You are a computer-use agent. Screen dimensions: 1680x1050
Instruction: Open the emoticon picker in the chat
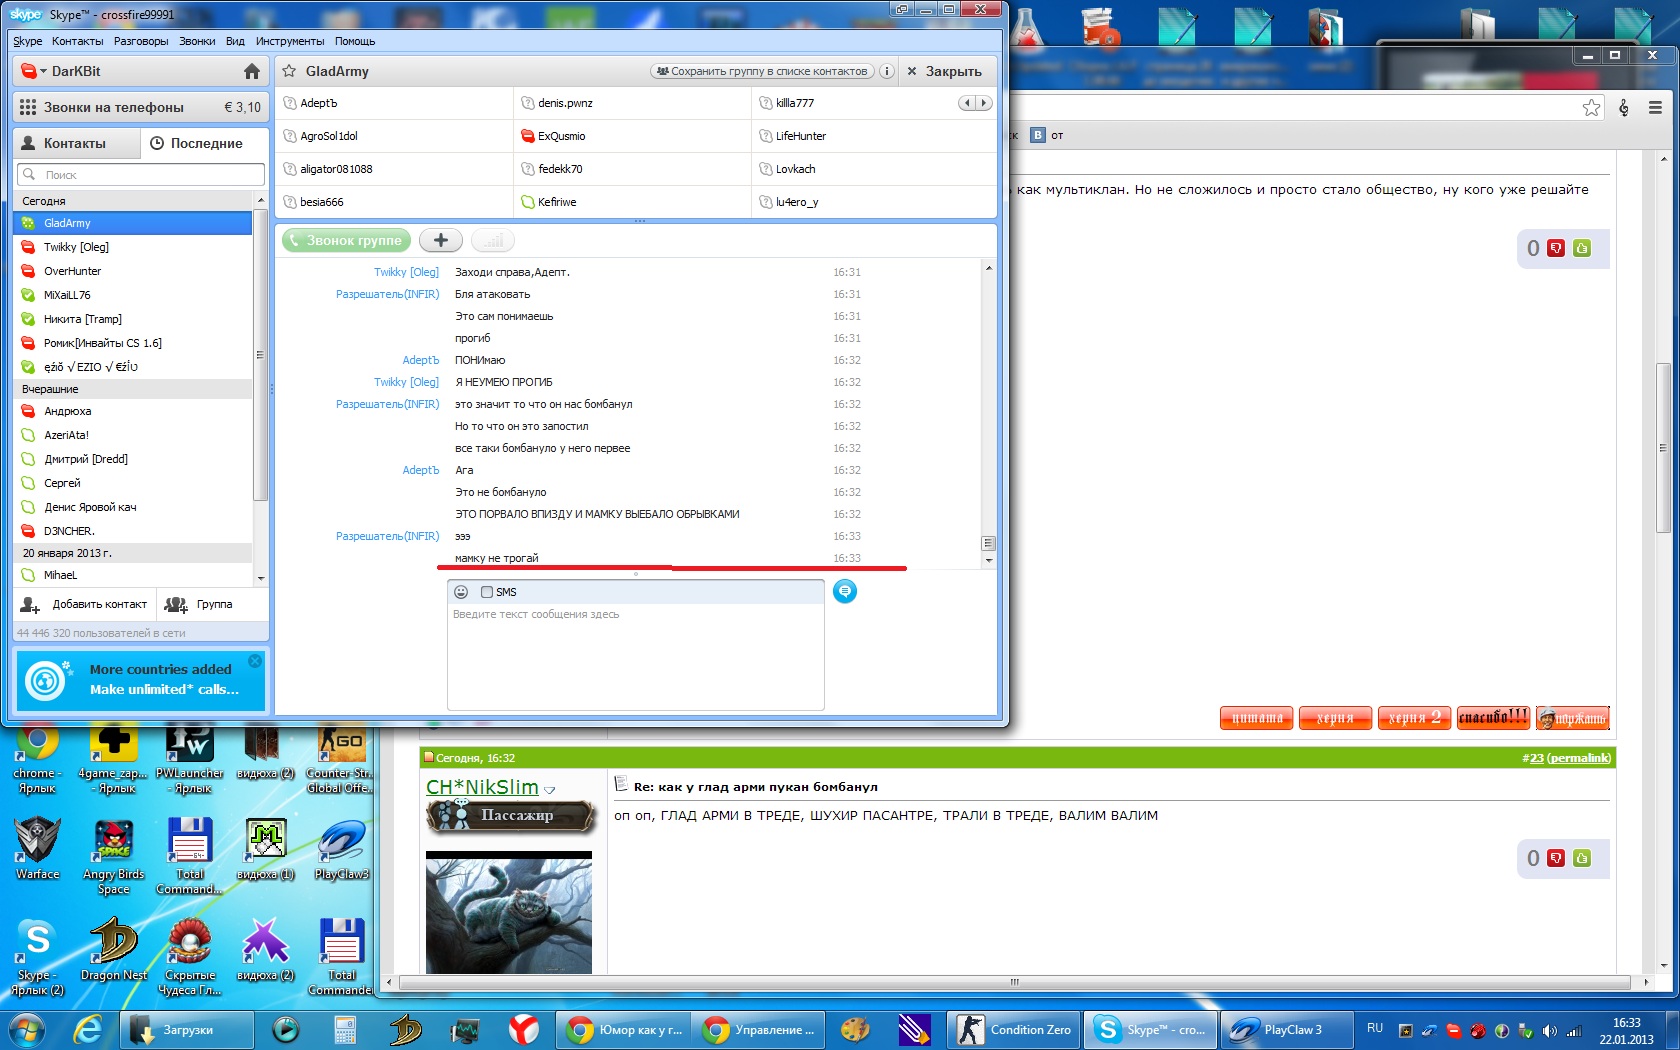(461, 592)
